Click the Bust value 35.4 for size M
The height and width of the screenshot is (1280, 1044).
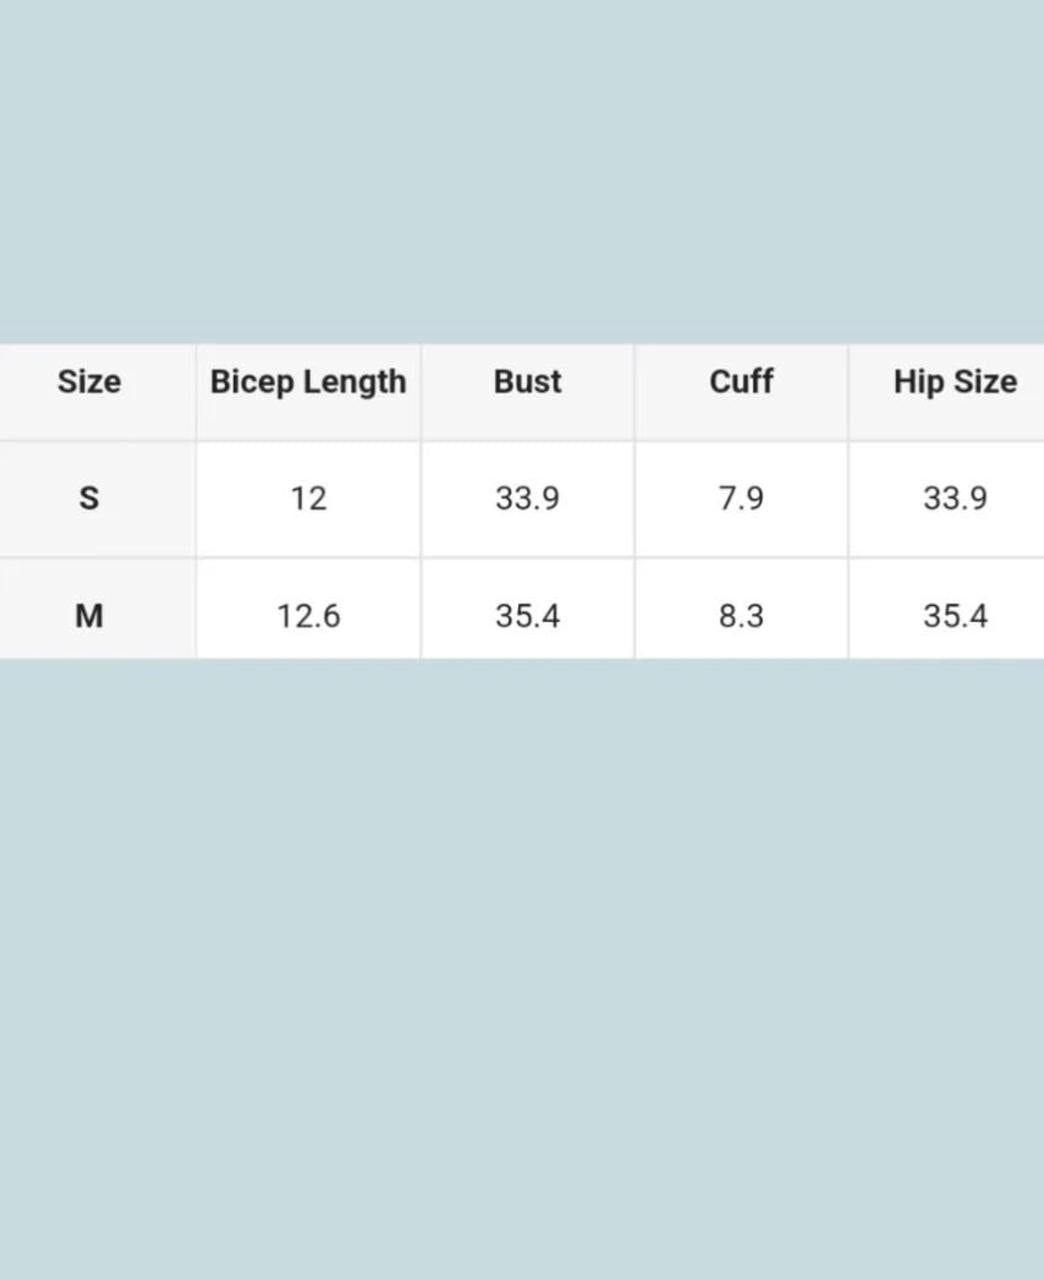[527, 615]
